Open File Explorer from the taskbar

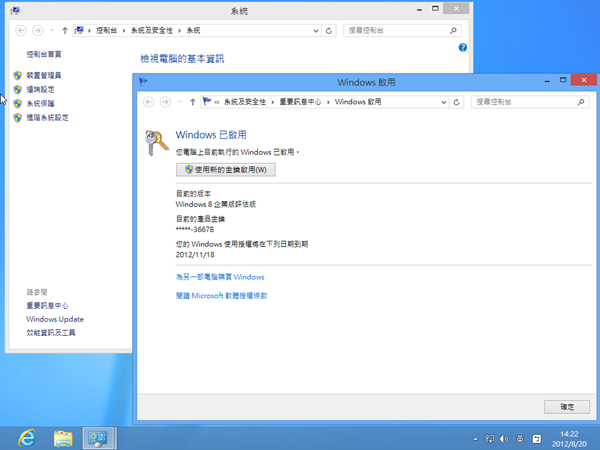click(63, 437)
